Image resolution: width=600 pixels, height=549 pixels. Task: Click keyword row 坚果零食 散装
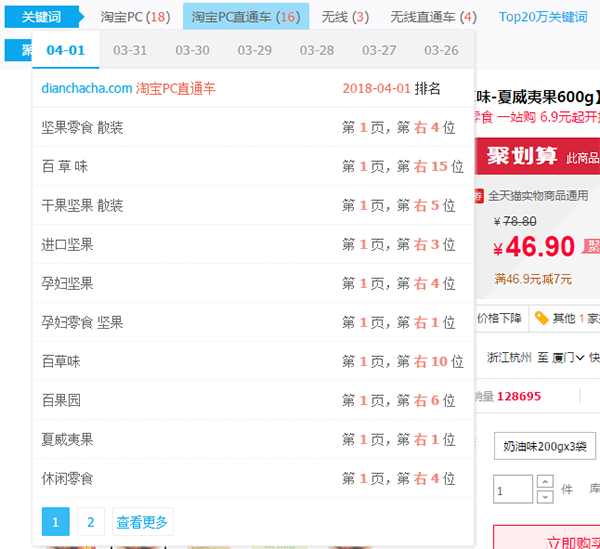click(253, 127)
